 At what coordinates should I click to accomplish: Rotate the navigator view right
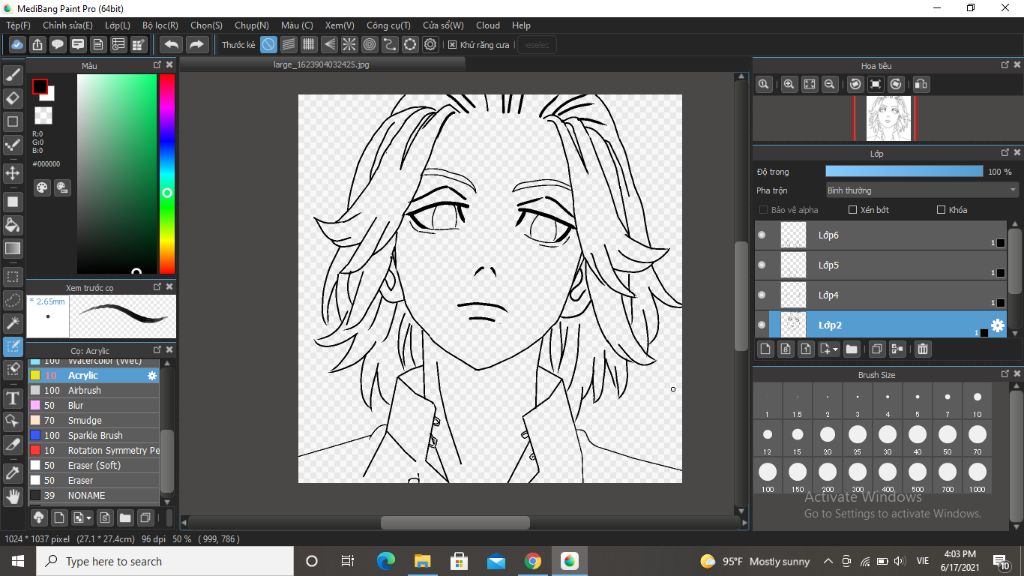point(896,84)
